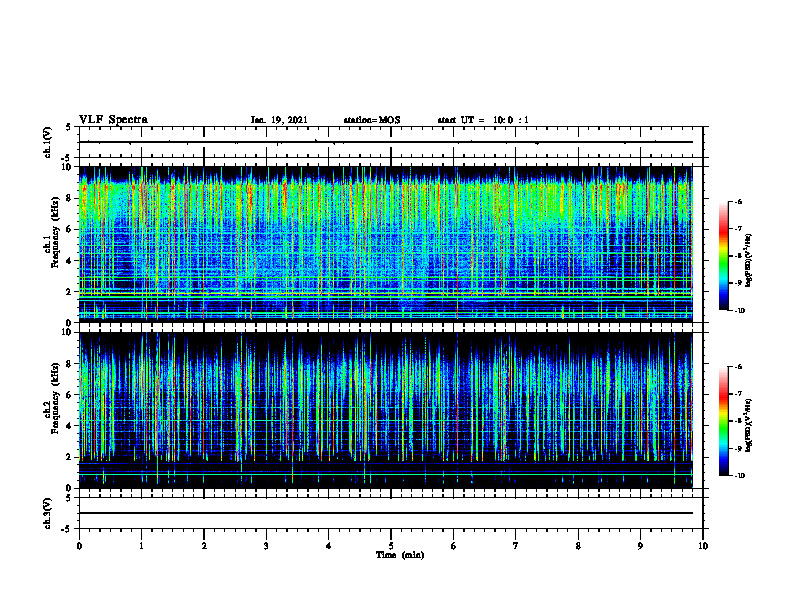
Task: Click the ch.1 frequency tick "0"
Action: pos(70,323)
